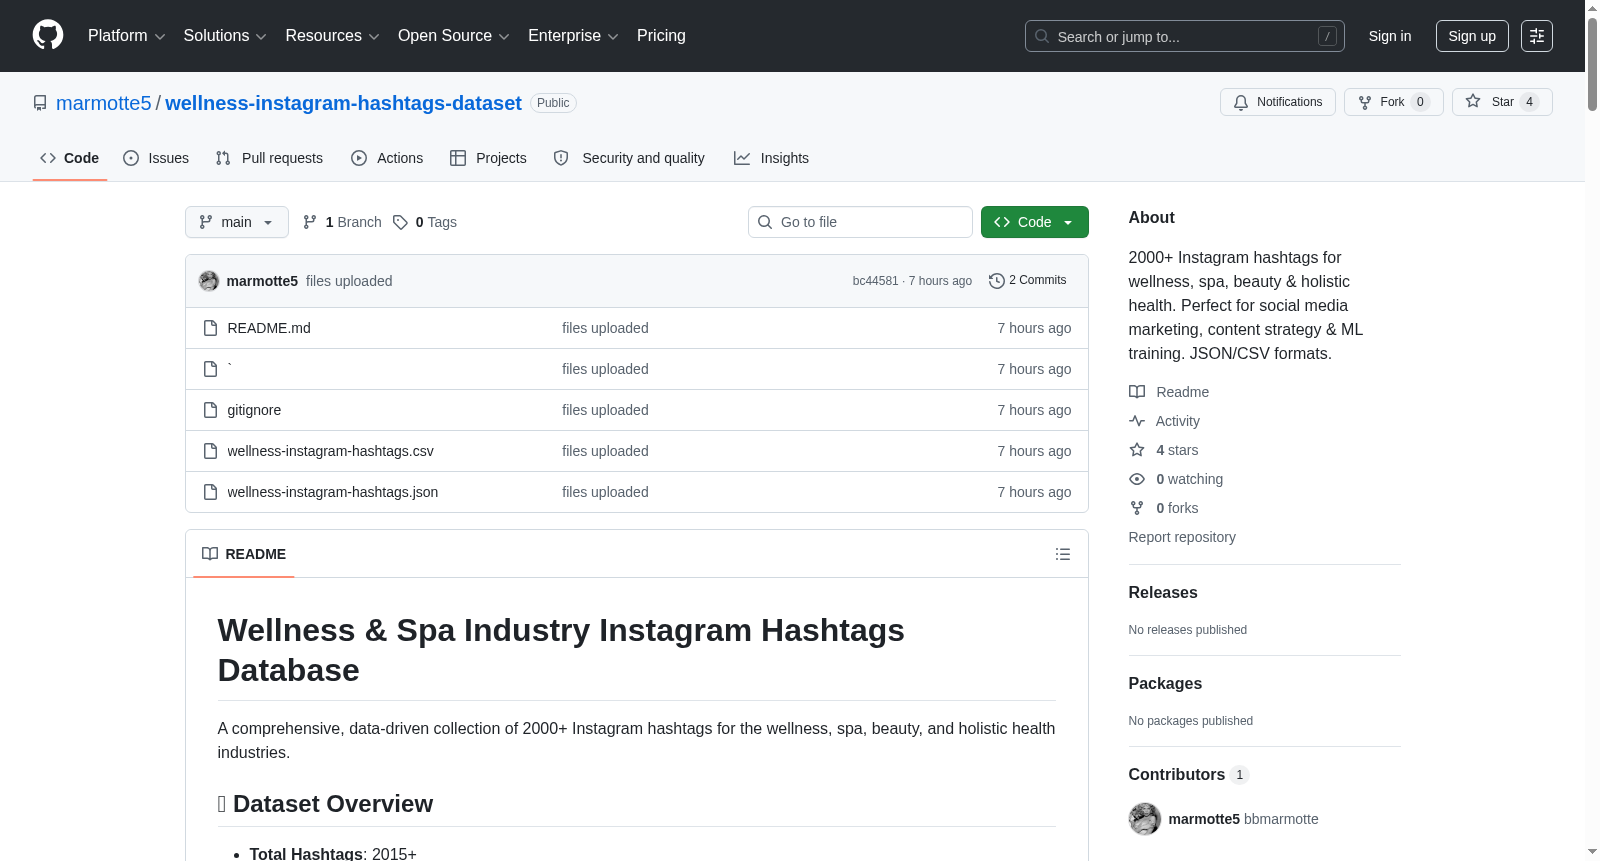
Task: Expand the Open Source menu
Action: pyautogui.click(x=454, y=36)
